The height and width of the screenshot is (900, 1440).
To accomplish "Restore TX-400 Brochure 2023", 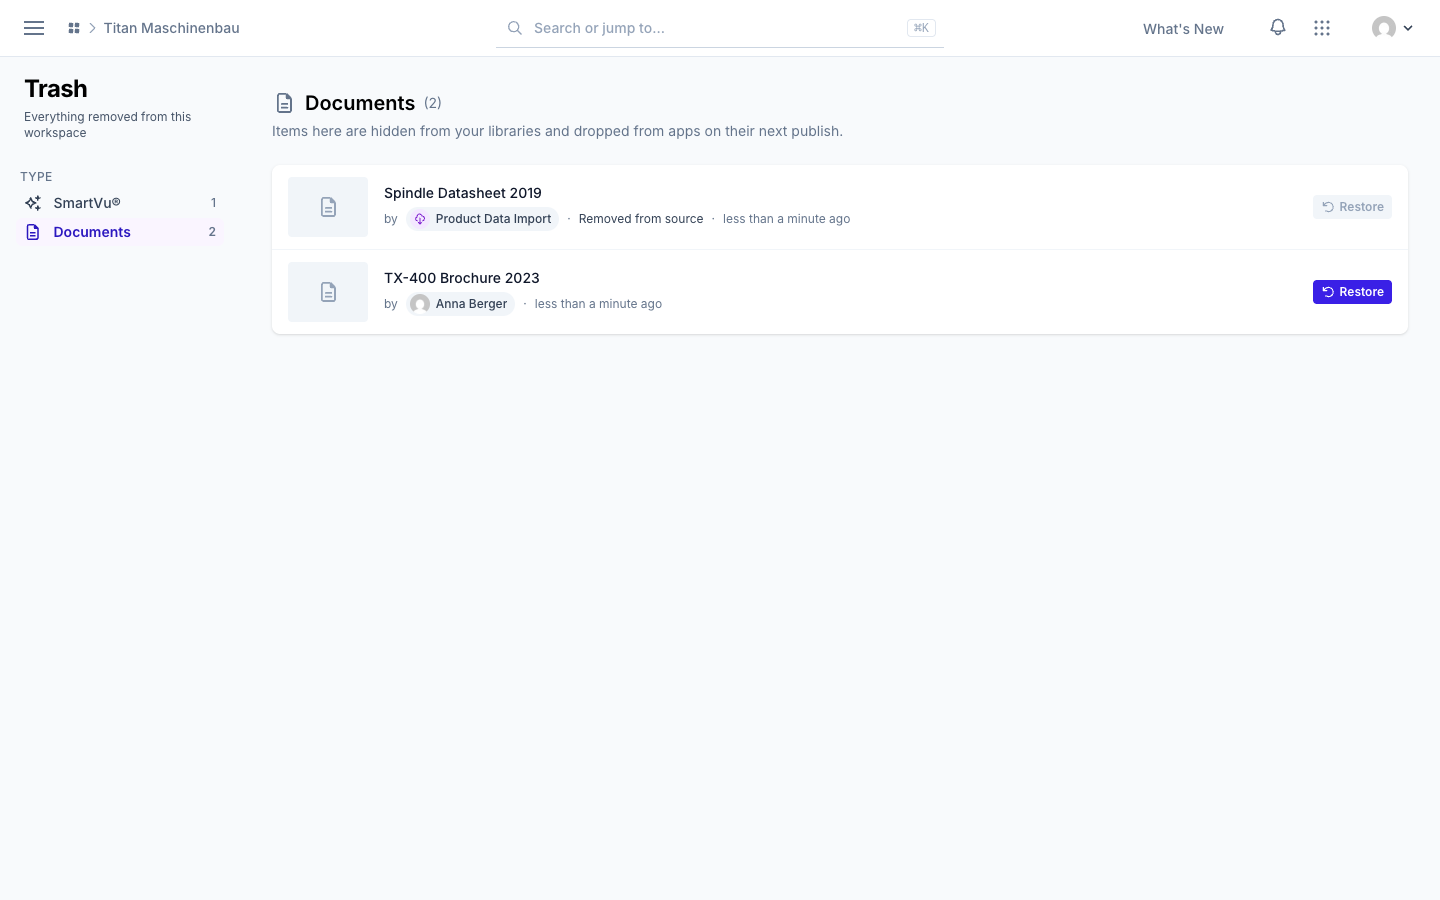I will tap(1352, 292).
